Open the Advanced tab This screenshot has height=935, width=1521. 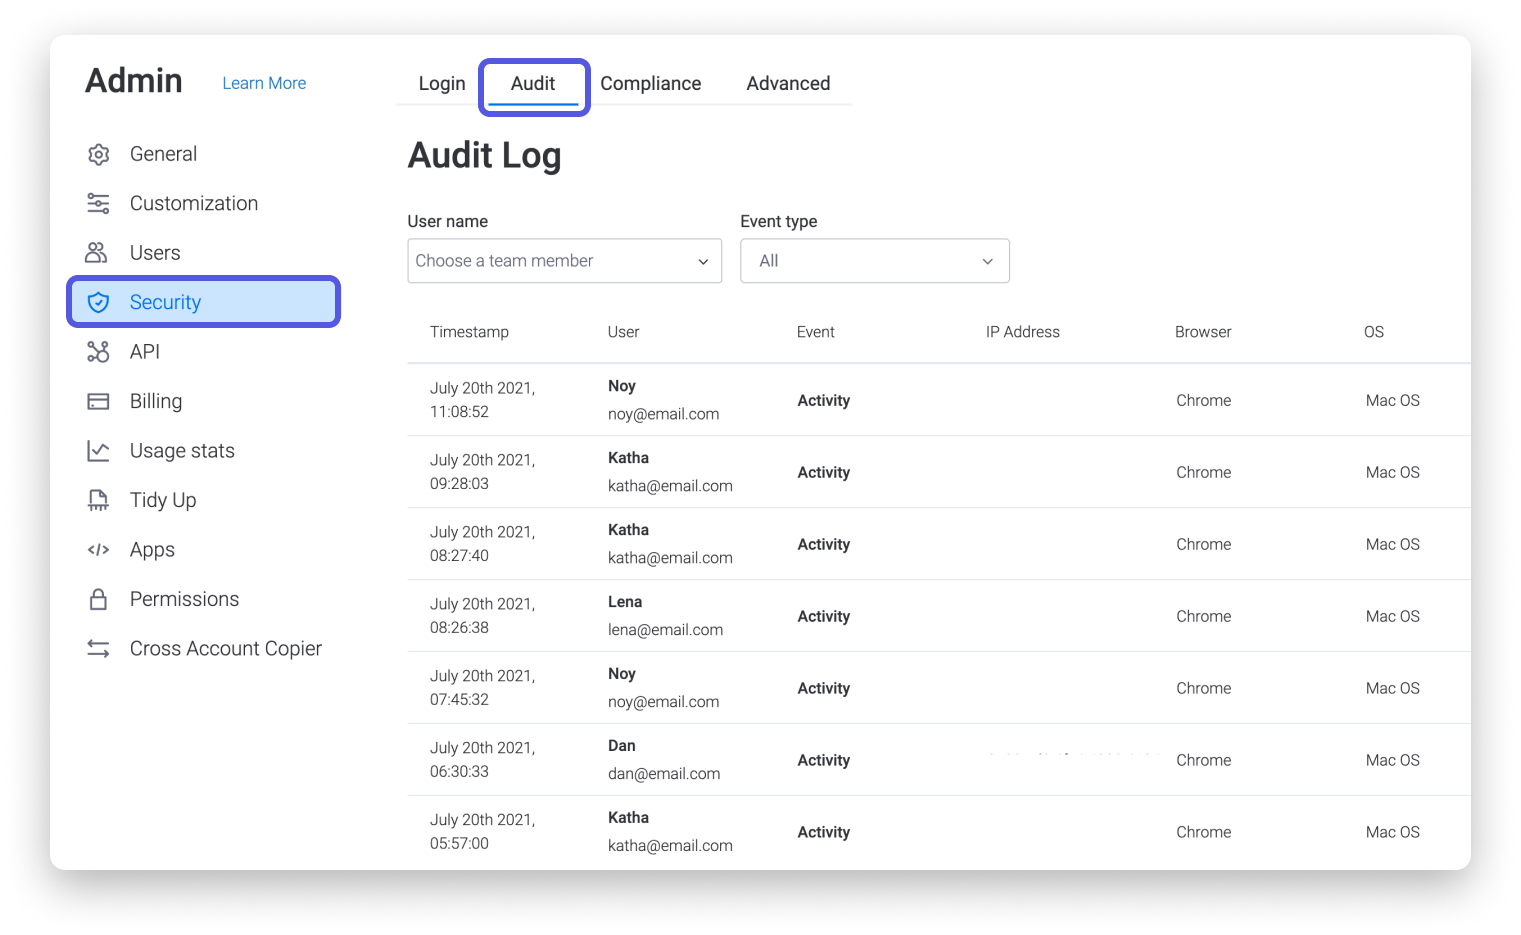(788, 83)
